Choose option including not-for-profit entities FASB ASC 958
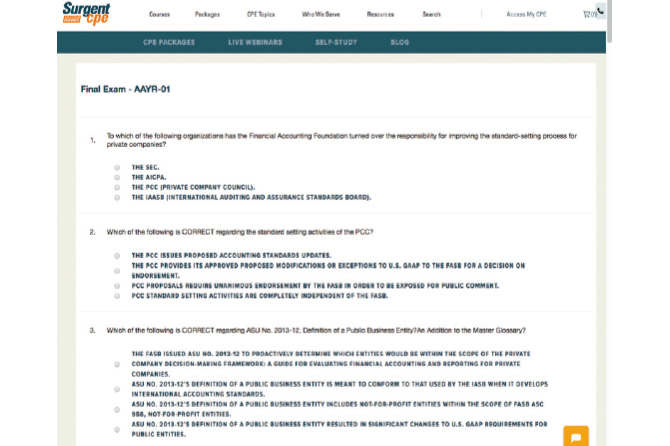The image size is (670, 446). click(x=117, y=409)
